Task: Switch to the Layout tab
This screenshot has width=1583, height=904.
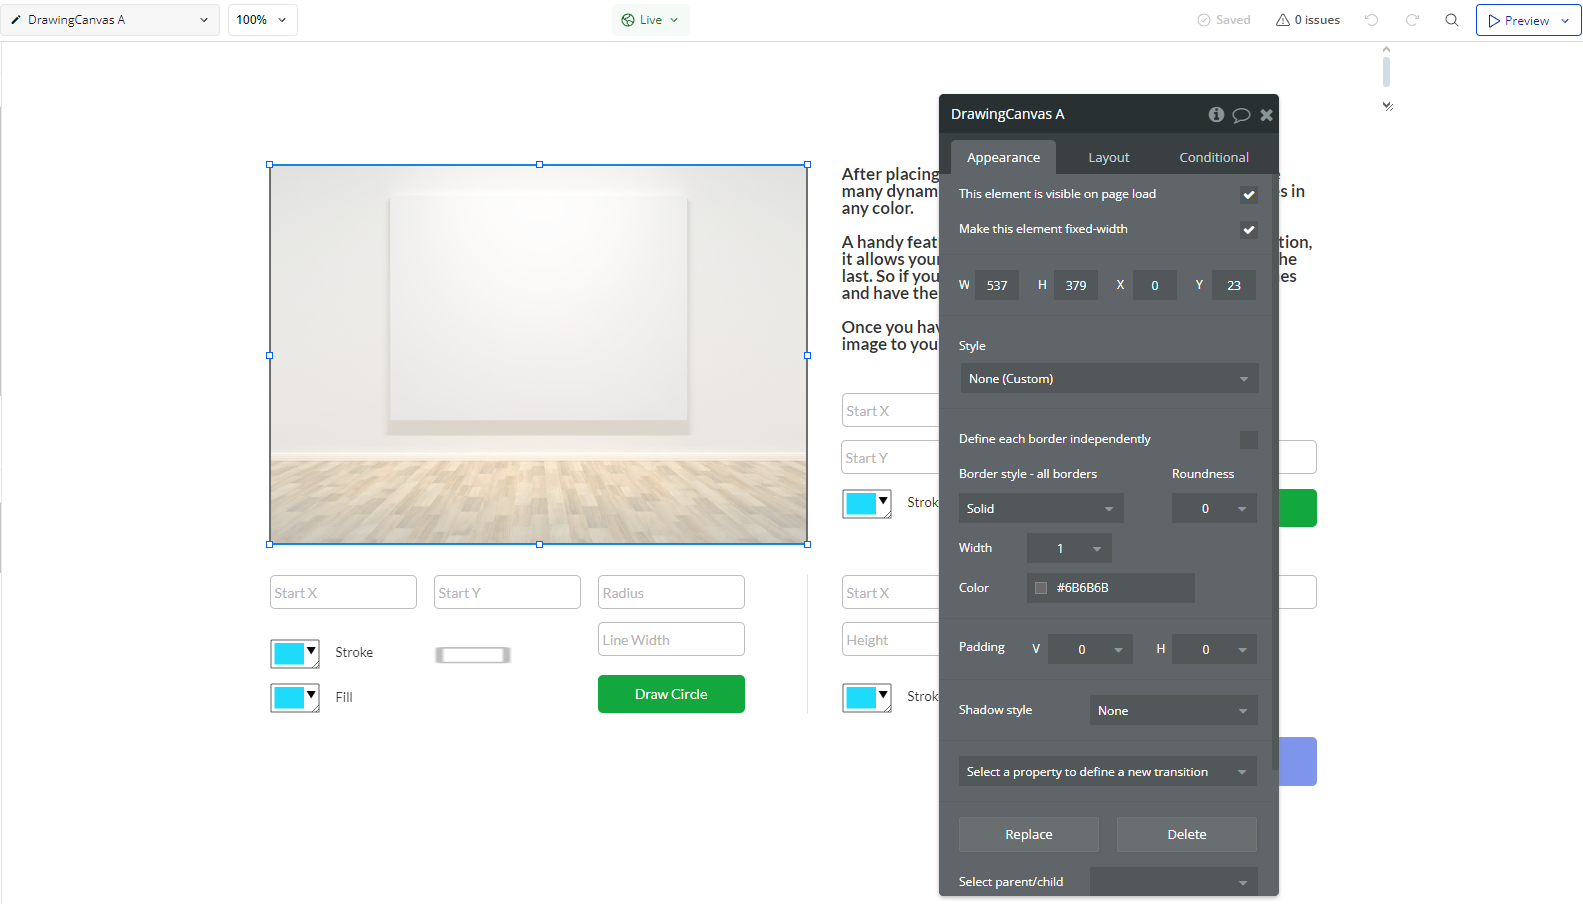Action: point(1108,158)
